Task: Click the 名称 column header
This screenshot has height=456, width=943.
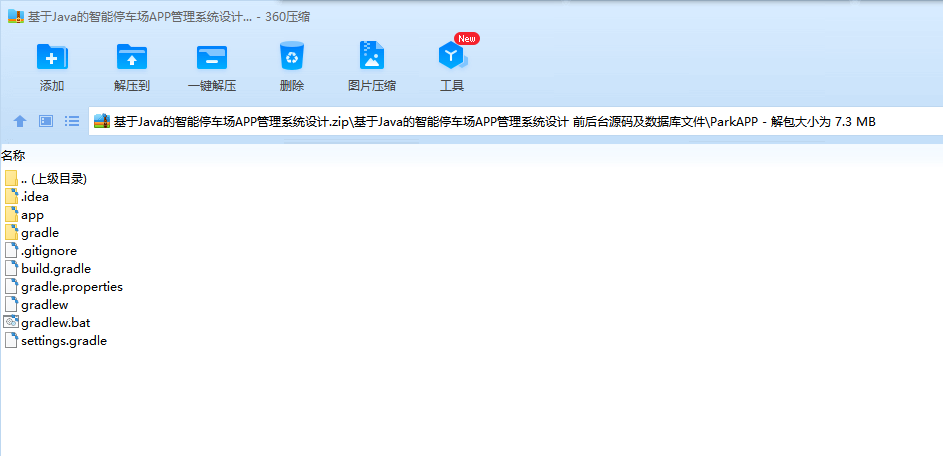Action: [13, 156]
